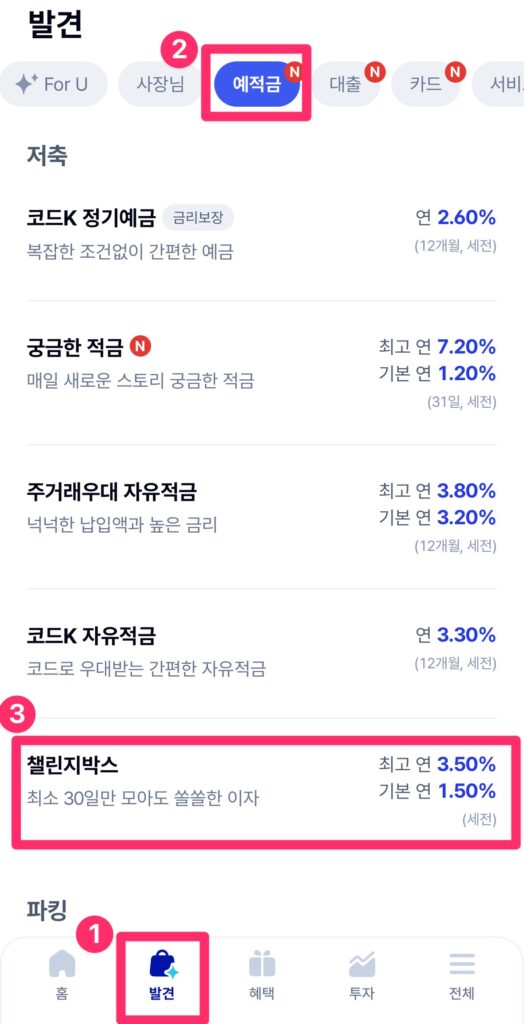524x1024 pixels.
Task: Open the partially visible 서비스 tab
Action: (498, 84)
